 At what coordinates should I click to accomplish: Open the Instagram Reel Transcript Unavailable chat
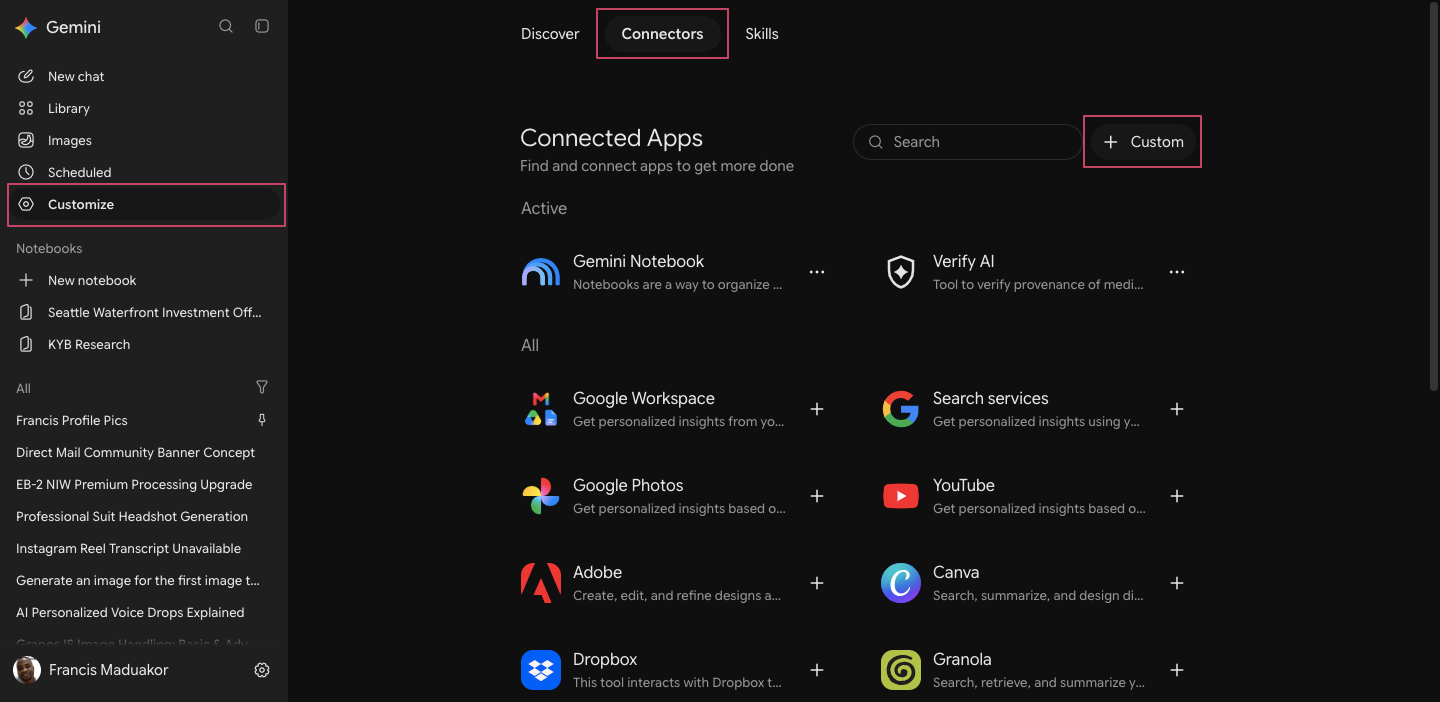(x=144, y=548)
